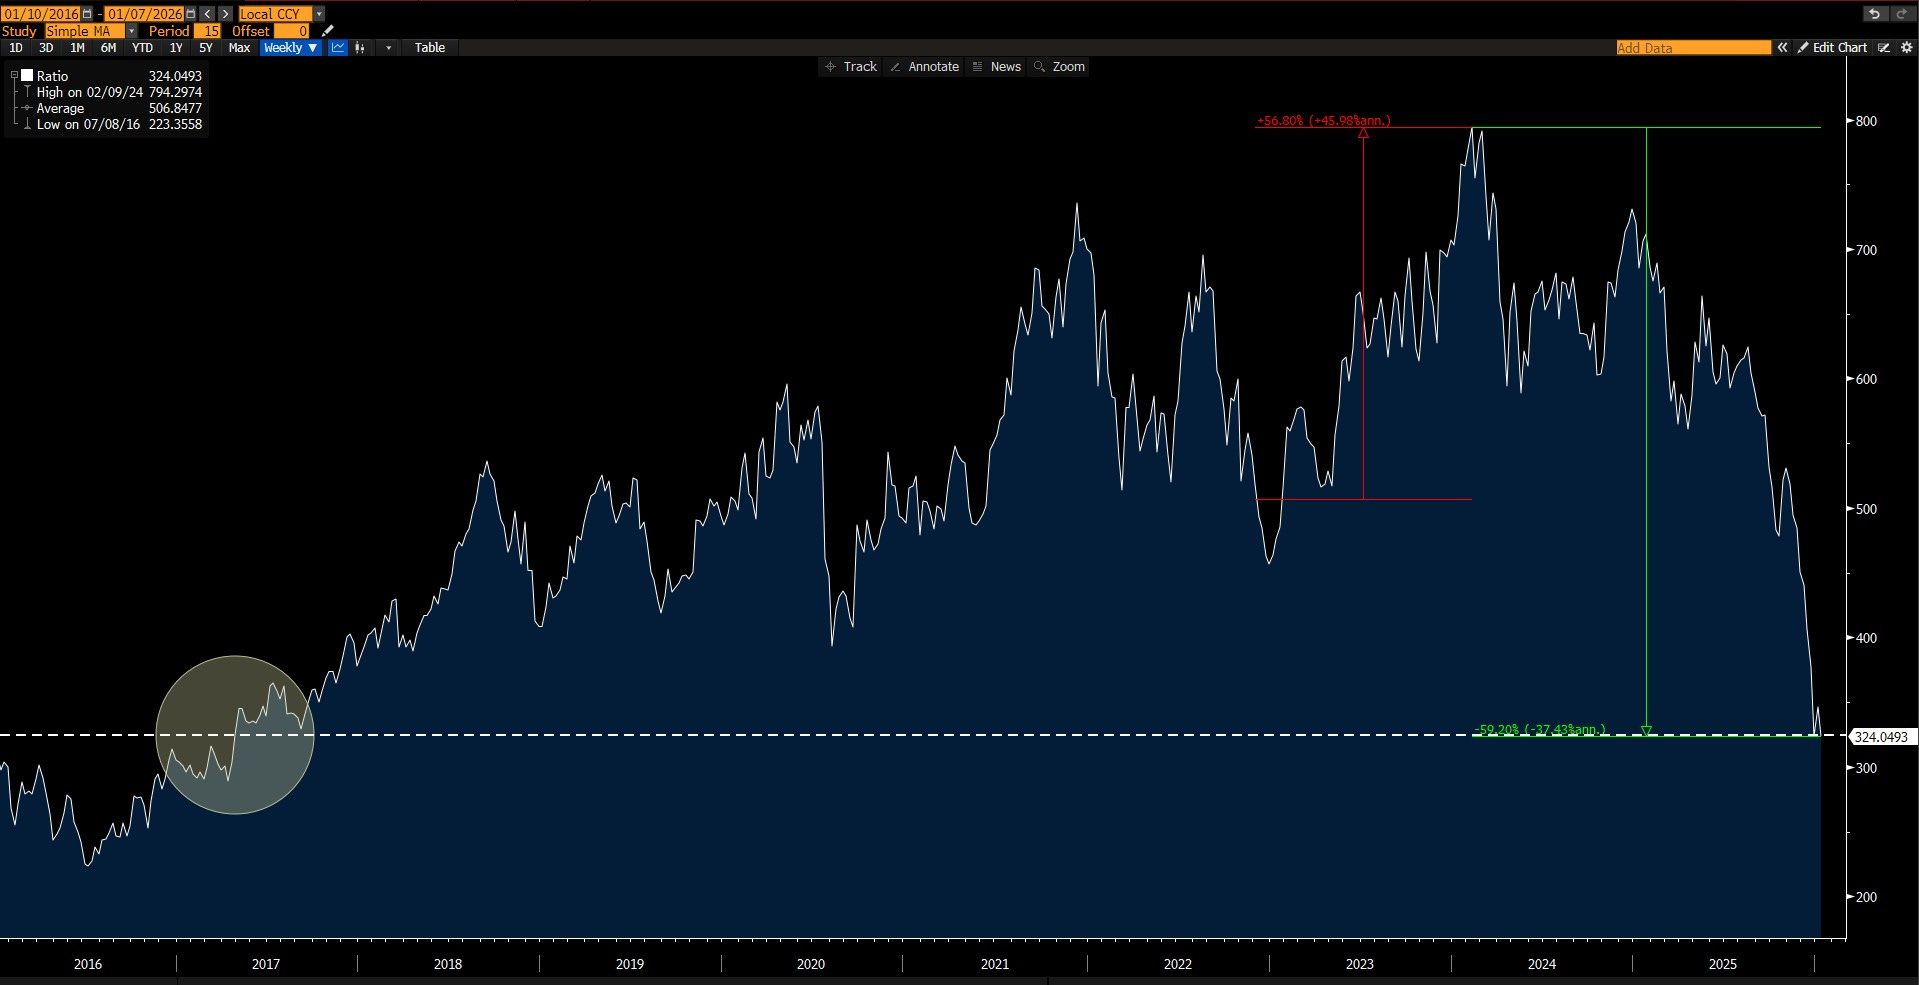Shift date range back with left arrow
This screenshot has width=1919, height=985.
208,14
